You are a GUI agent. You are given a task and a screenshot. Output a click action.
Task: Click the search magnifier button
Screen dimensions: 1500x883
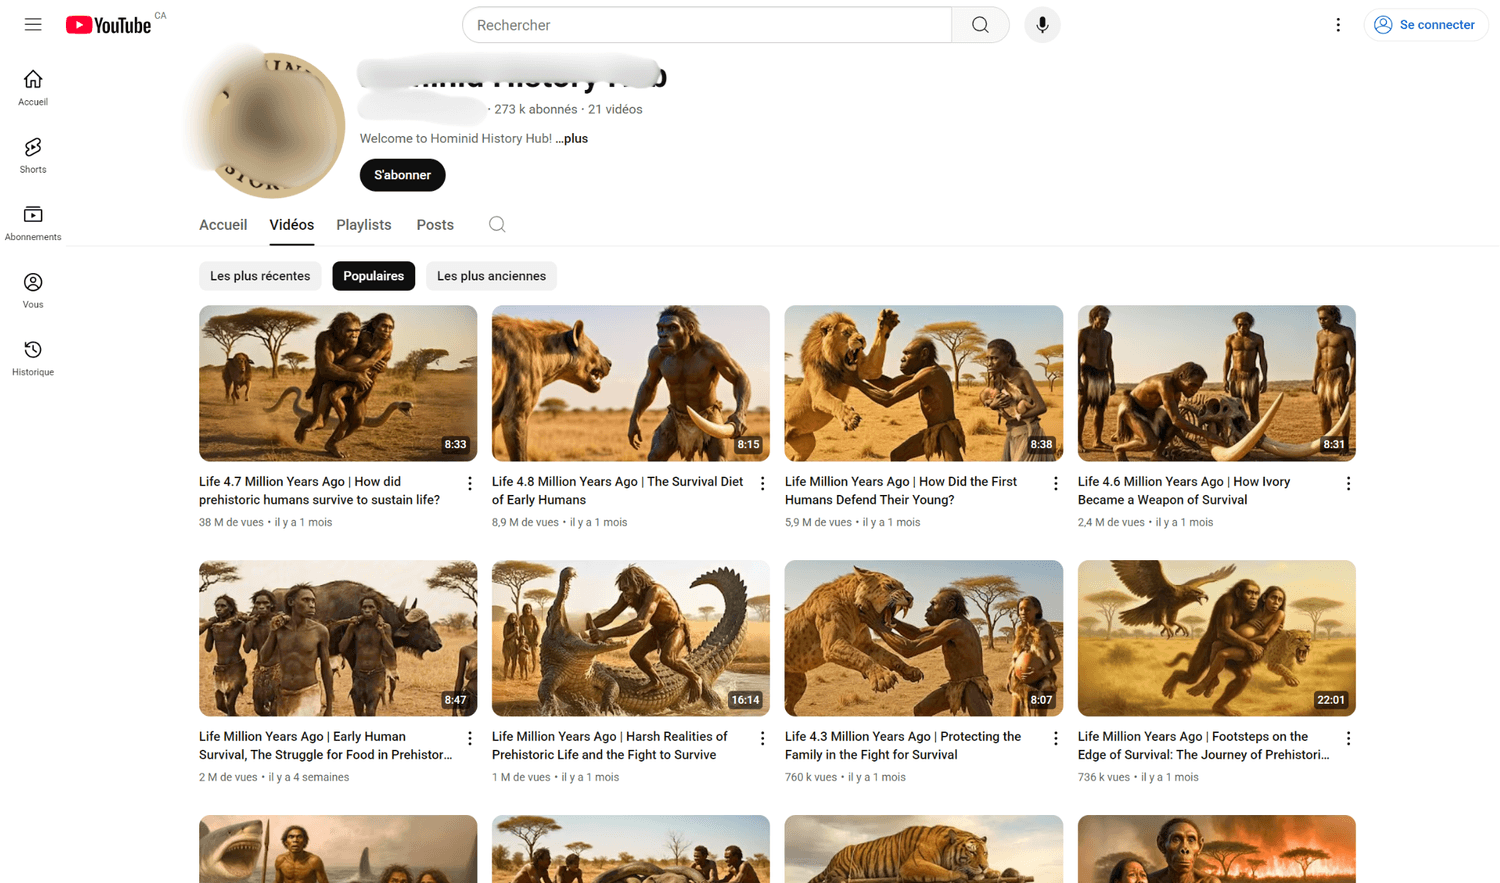980,25
